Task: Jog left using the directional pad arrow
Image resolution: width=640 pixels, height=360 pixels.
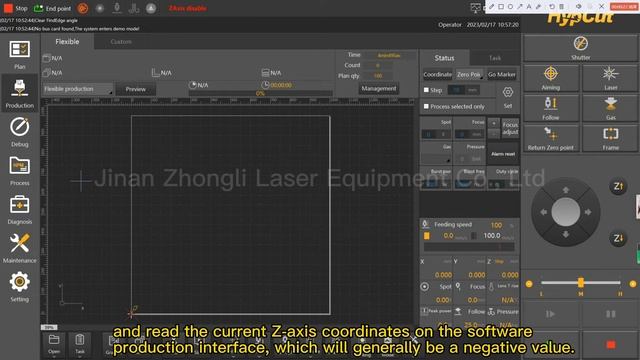Action: [x=543, y=212]
